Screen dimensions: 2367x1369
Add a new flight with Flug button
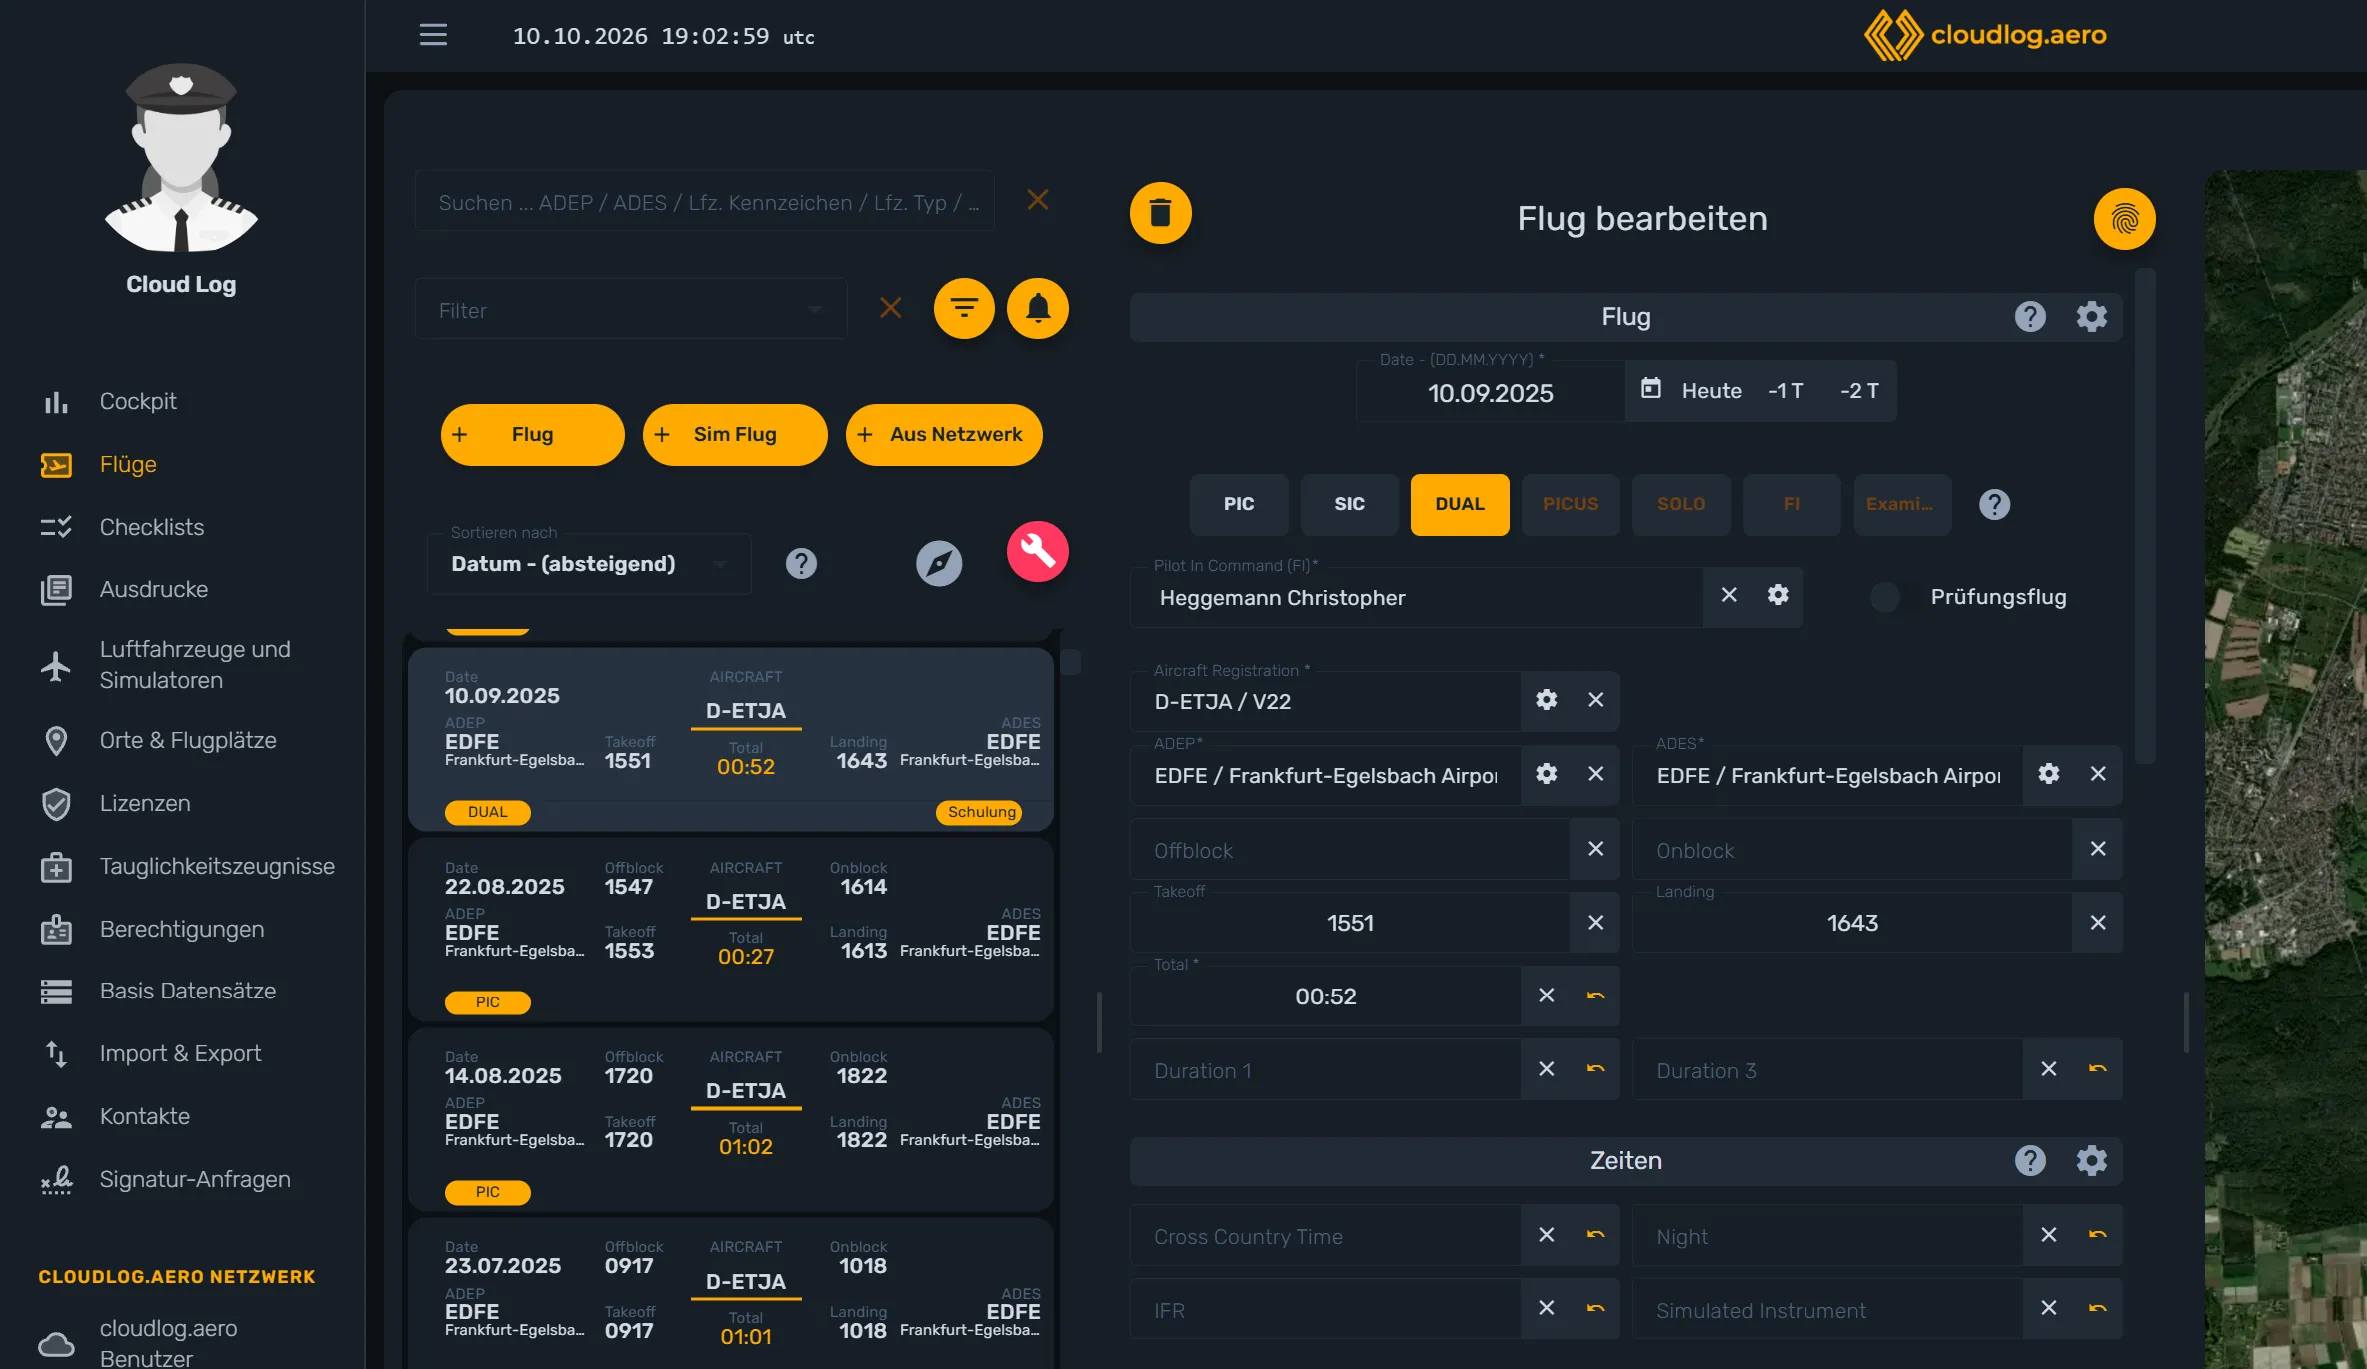pyautogui.click(x=532, y=434)
